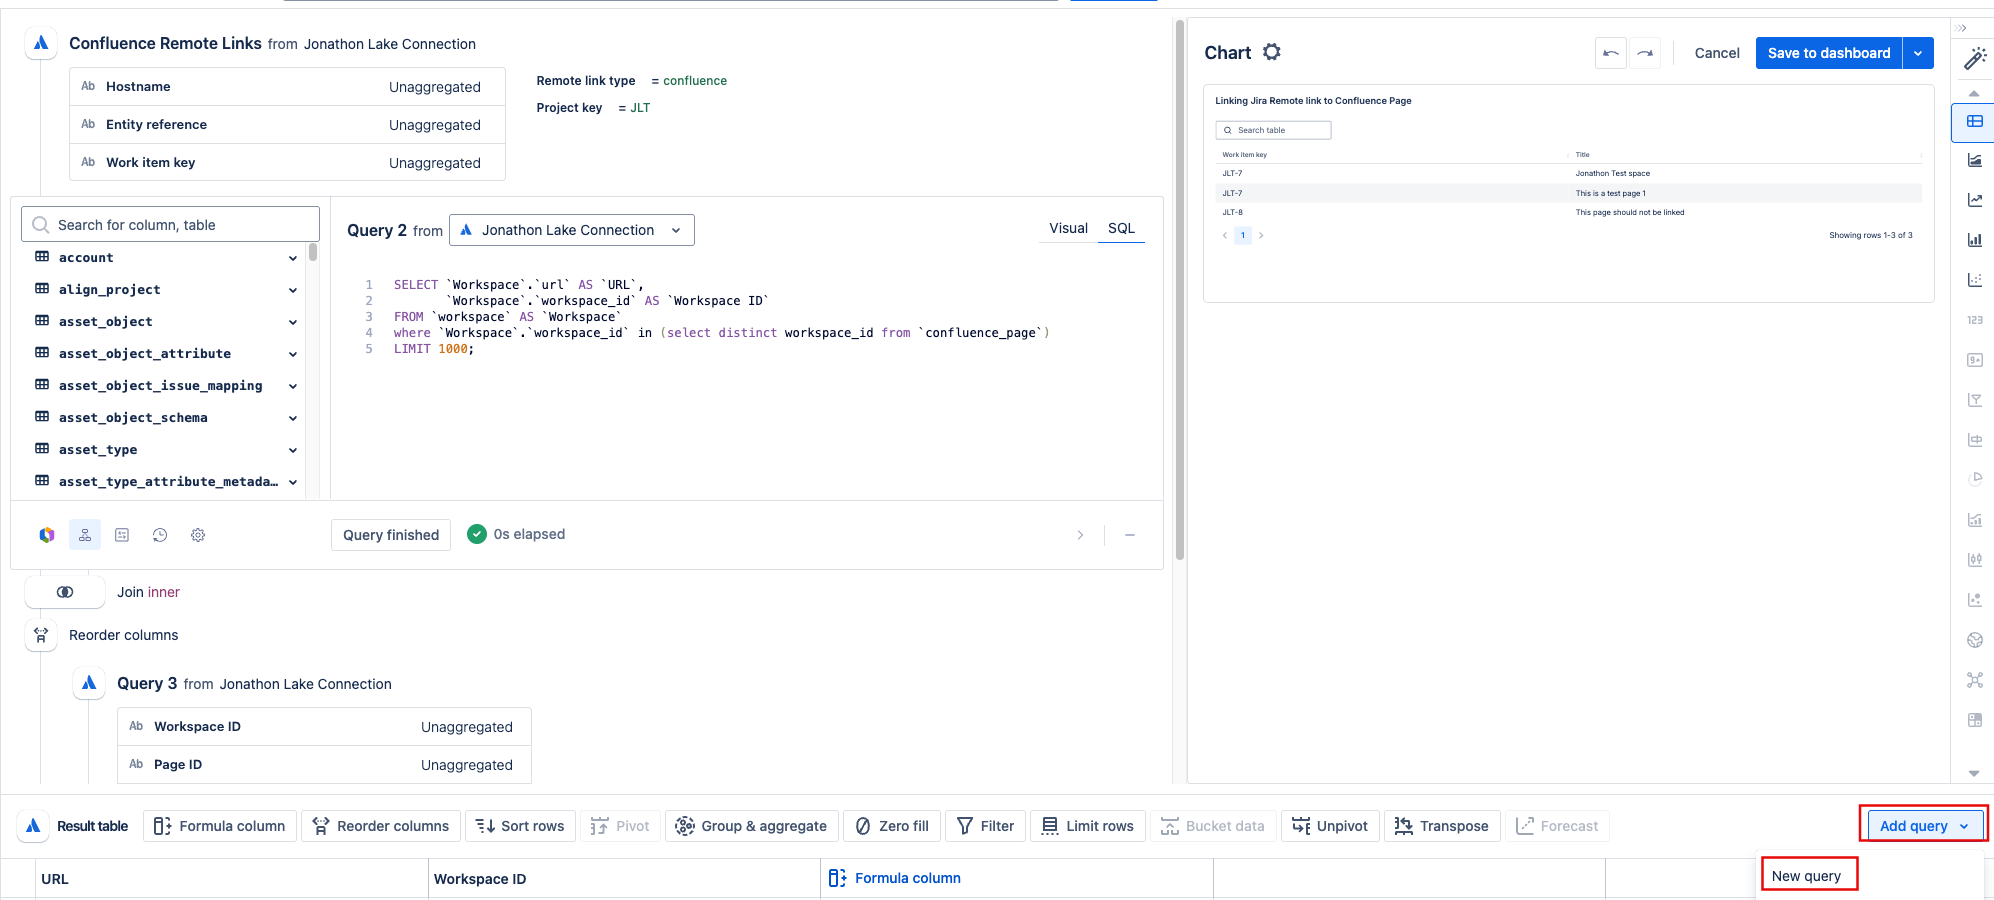Switch to the Visual mode tab
This screenshot has width=1994, height=900.
point(1068,228)
